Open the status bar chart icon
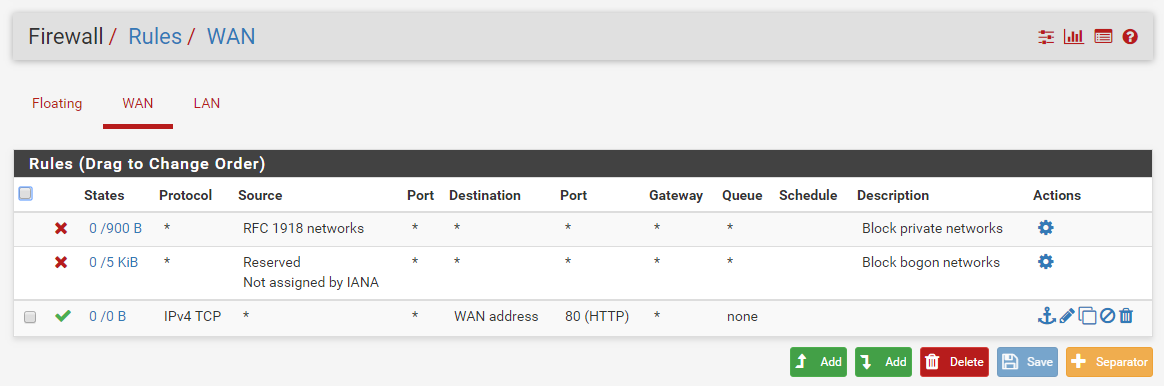 [1073, 36]
